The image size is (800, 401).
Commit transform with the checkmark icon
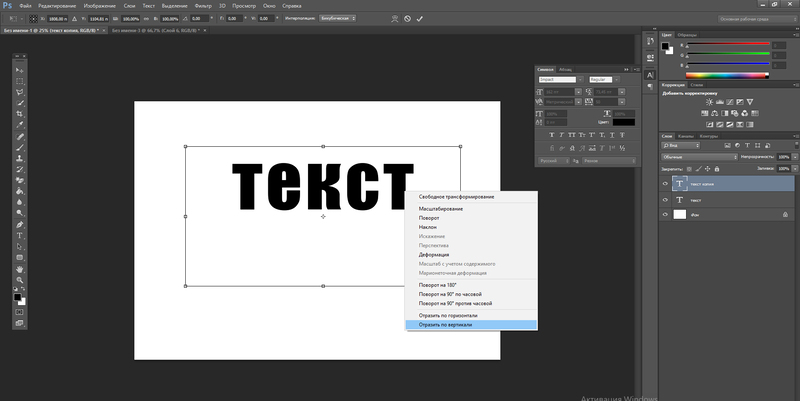[x=419, y=18]
